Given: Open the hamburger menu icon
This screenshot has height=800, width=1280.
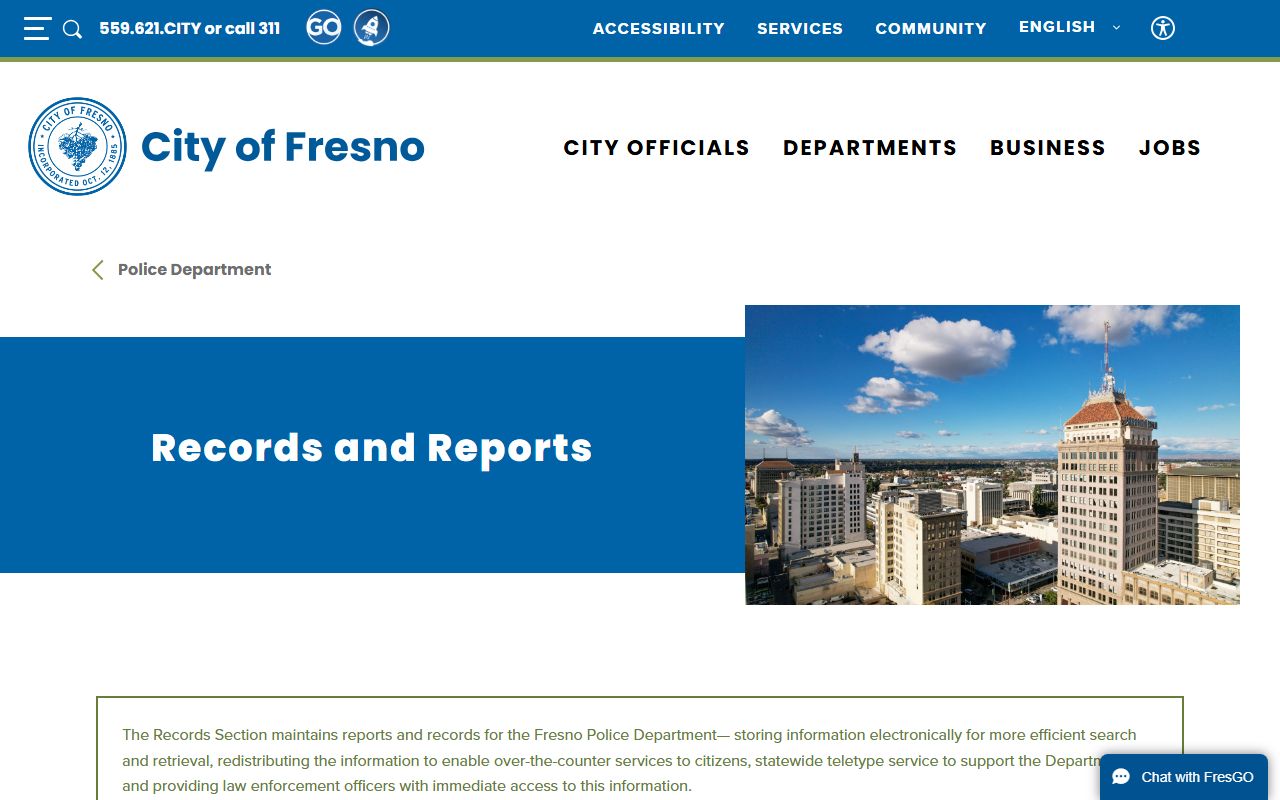Looking at the screenshot, I should pos(37,28).
